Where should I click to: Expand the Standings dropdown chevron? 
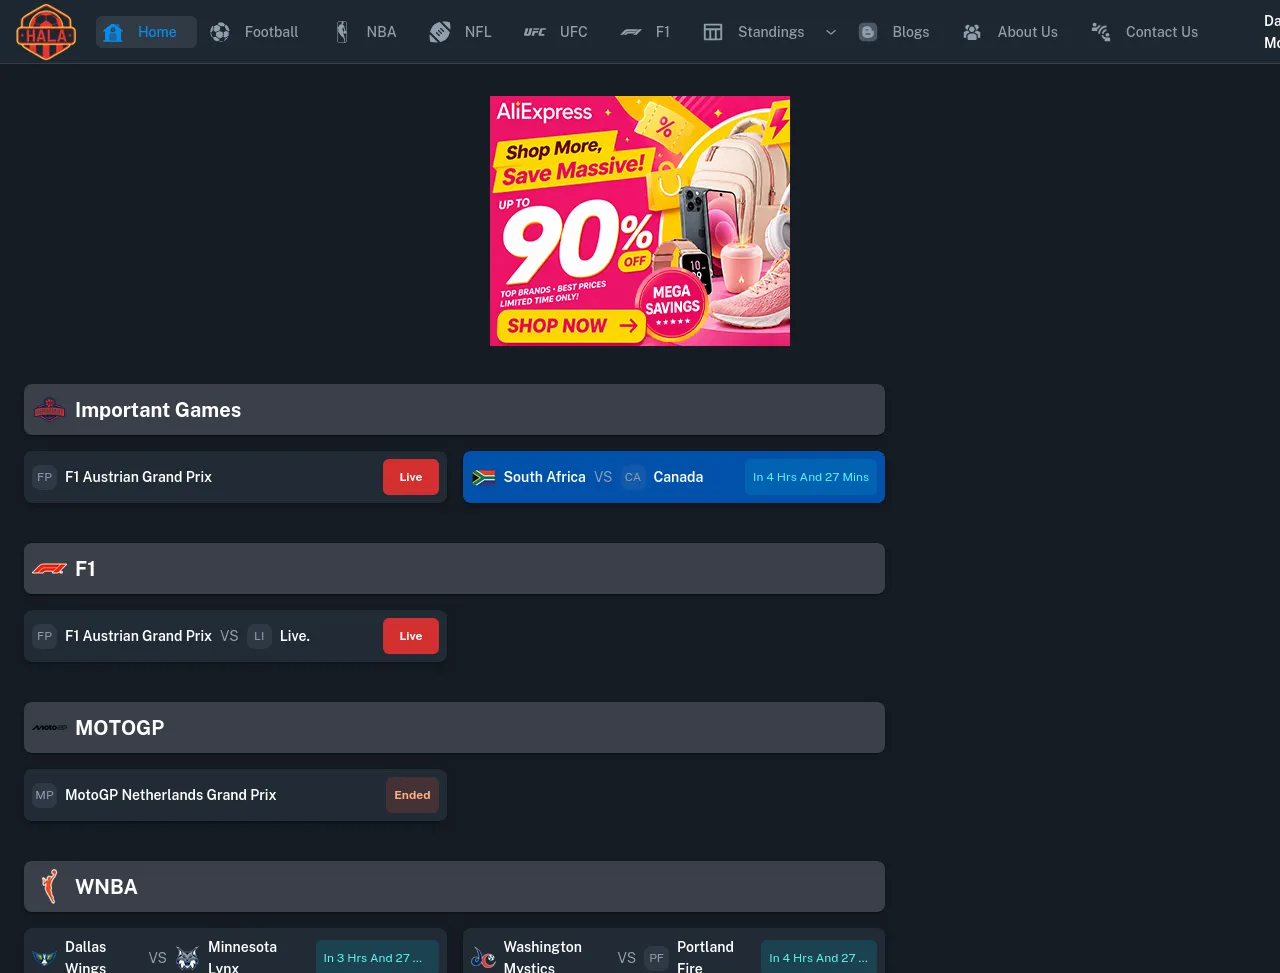[830, 32]
